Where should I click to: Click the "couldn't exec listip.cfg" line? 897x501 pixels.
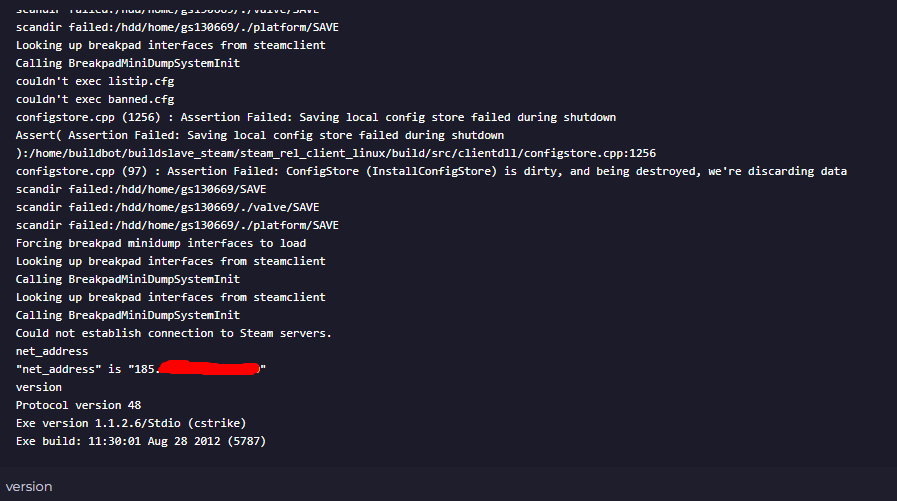[x=95, y=81]
